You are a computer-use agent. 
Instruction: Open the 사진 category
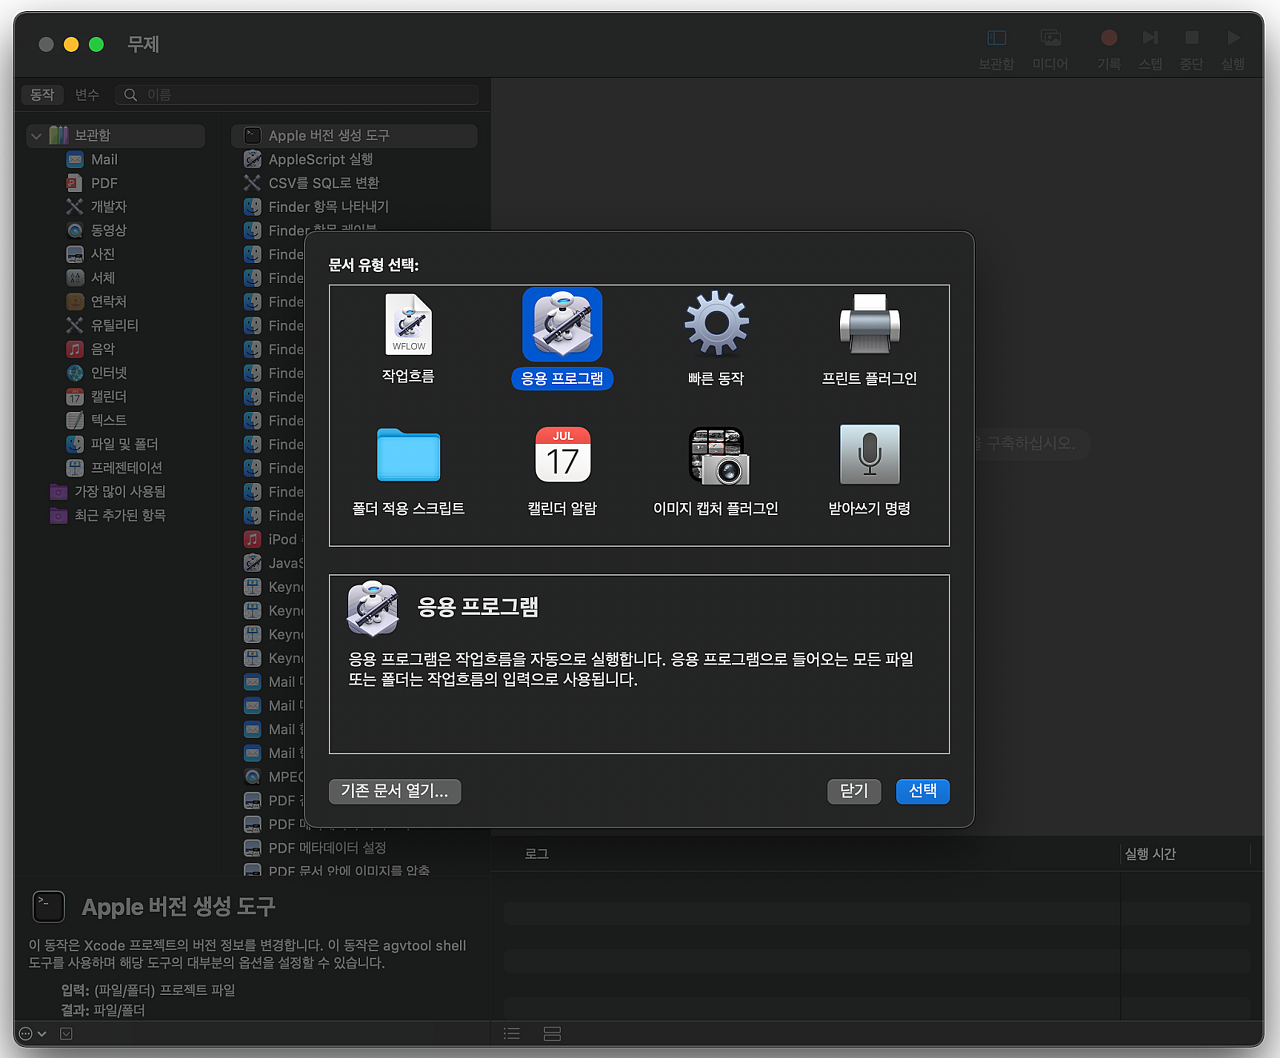click(102, 254)
